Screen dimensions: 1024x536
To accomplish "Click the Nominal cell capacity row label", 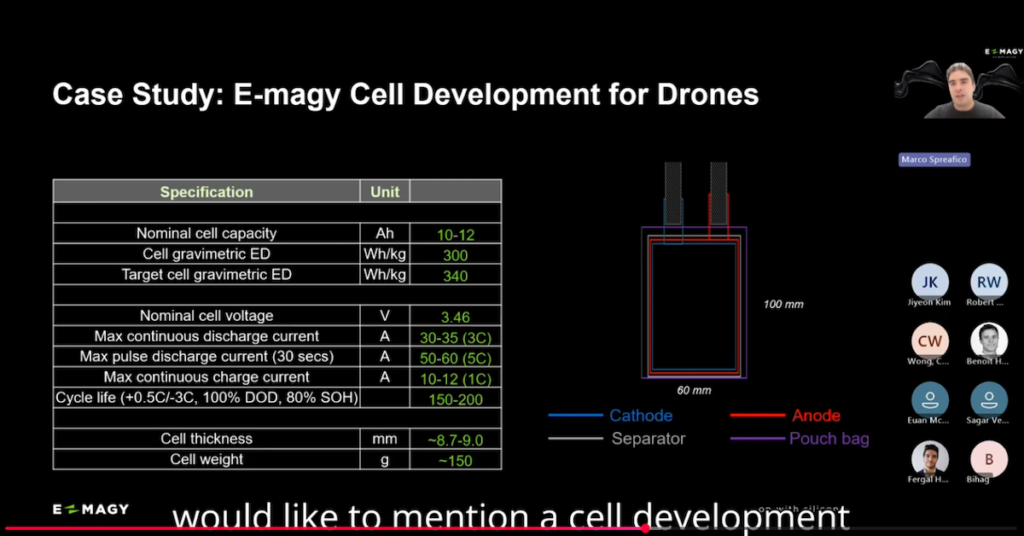I will click(x=206, y=233).
